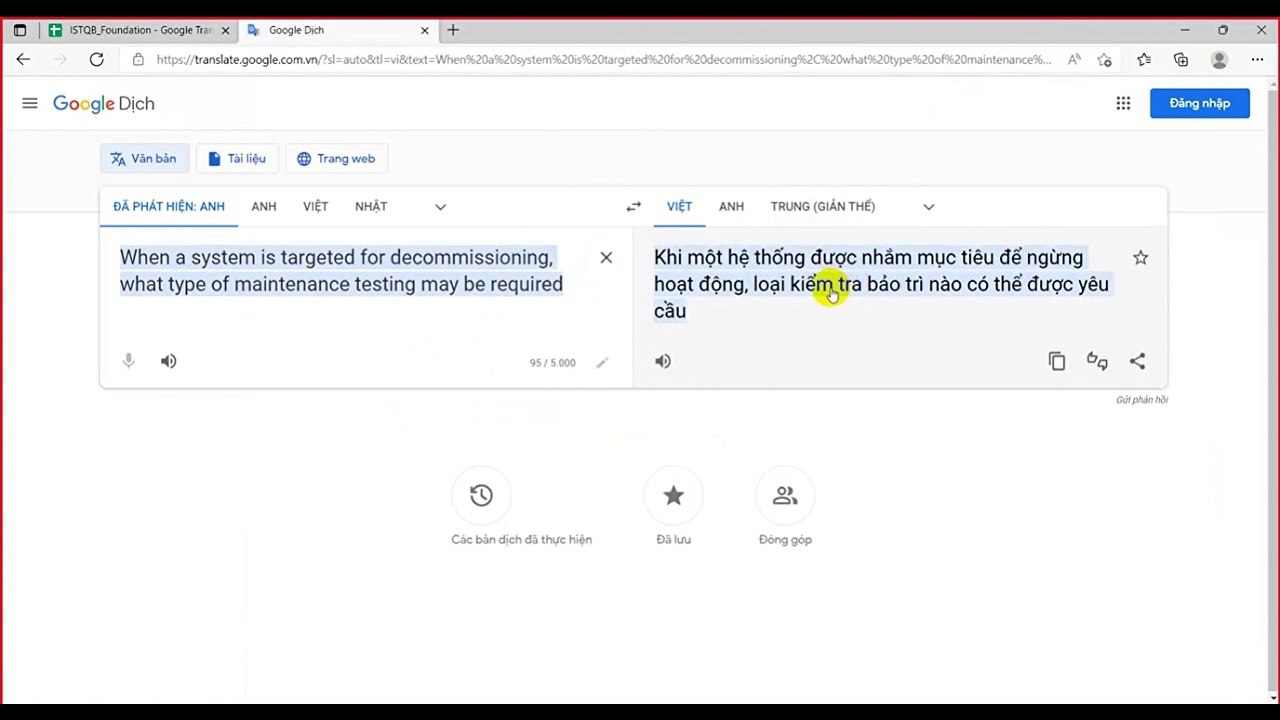Select TRUNG (GIẢN THỂ) as target language
Image resolution: width=1280 pixels, height=720 pixels.
click(x=823, y=207)
